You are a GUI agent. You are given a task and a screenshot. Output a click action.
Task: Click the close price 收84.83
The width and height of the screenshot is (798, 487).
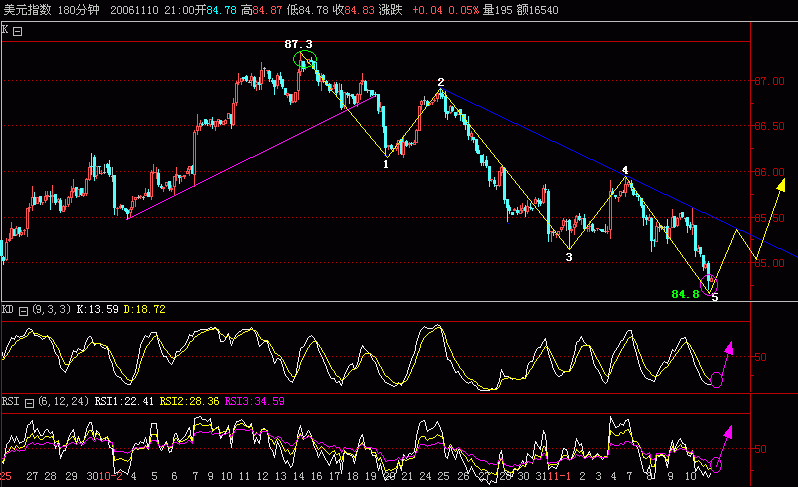coord(353,10)
